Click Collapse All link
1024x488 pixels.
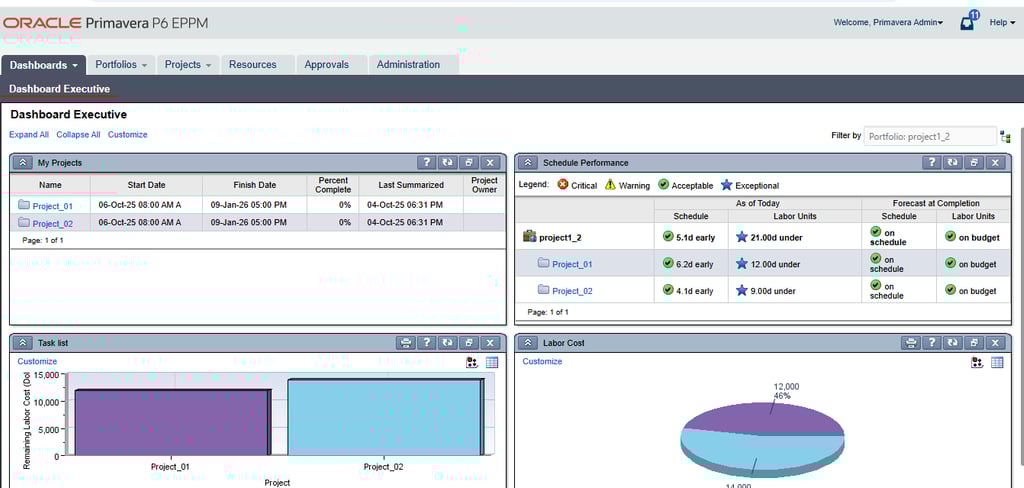click(x=78, y=135)
